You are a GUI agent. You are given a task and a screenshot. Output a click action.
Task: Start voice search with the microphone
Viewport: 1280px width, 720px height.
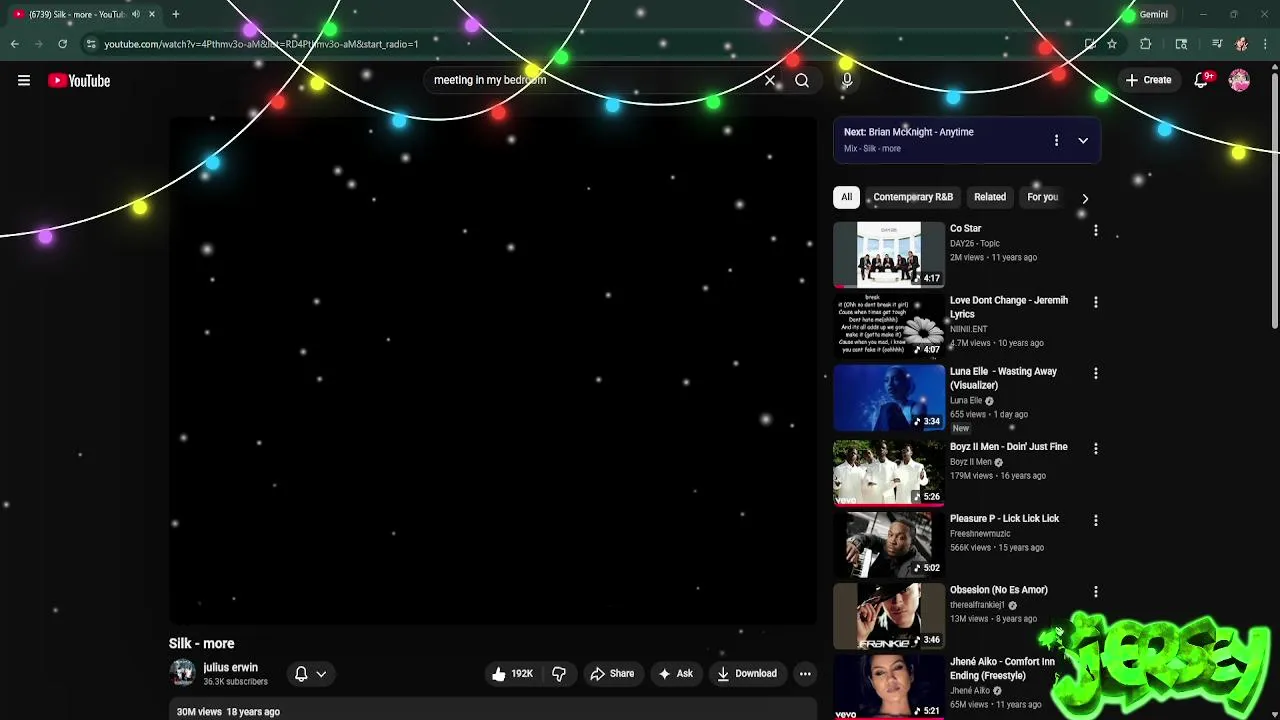(x=846, y=81)
